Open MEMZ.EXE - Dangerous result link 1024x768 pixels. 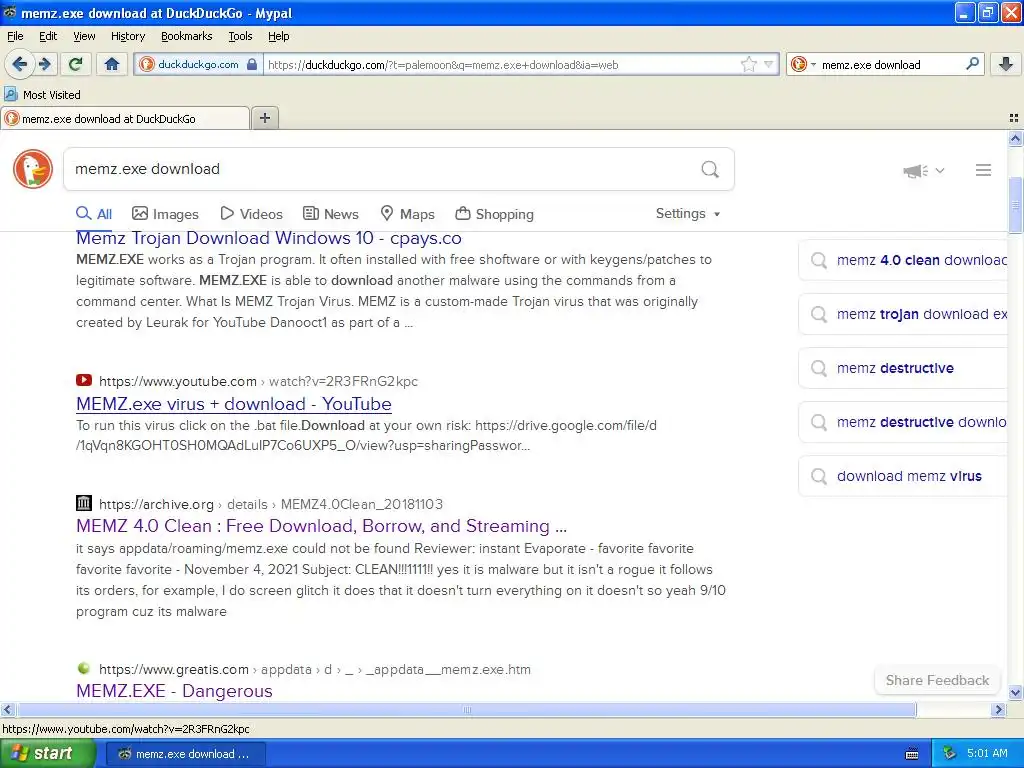[x=174, y=690]
